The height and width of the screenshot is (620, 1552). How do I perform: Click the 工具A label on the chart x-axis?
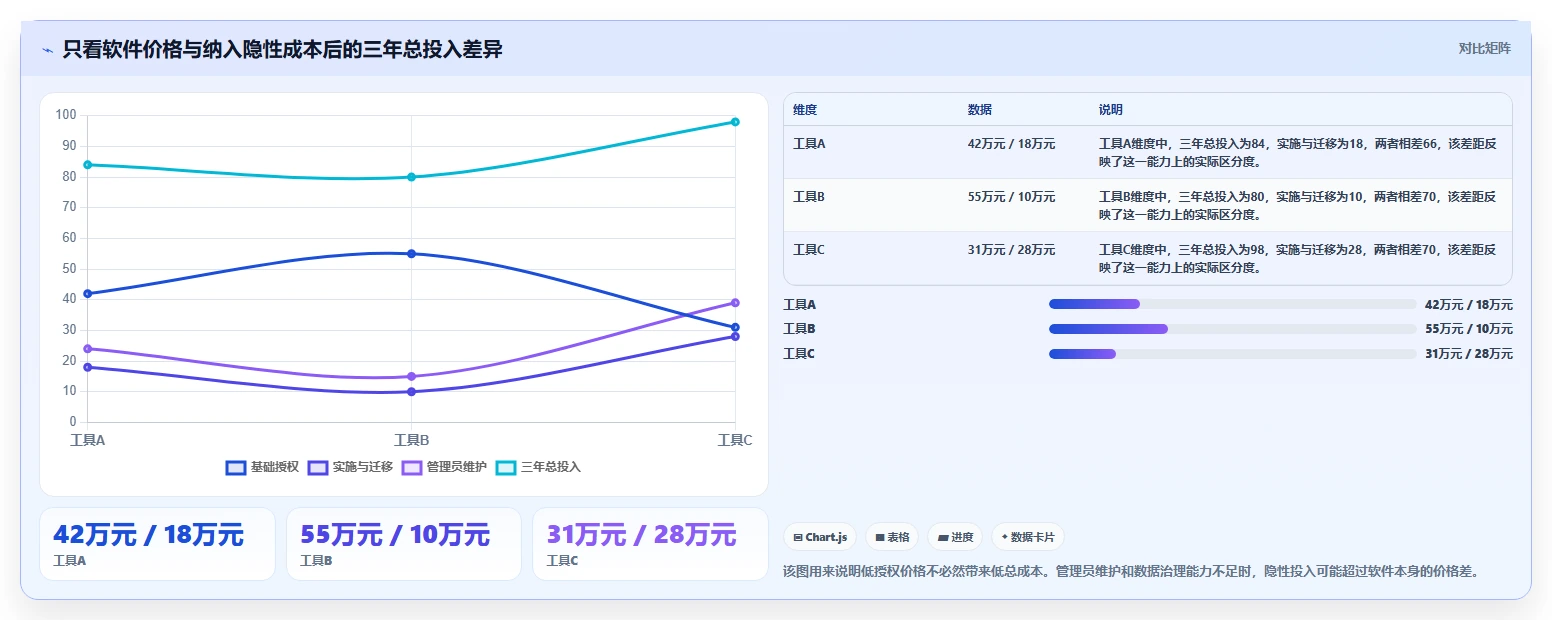88,440
